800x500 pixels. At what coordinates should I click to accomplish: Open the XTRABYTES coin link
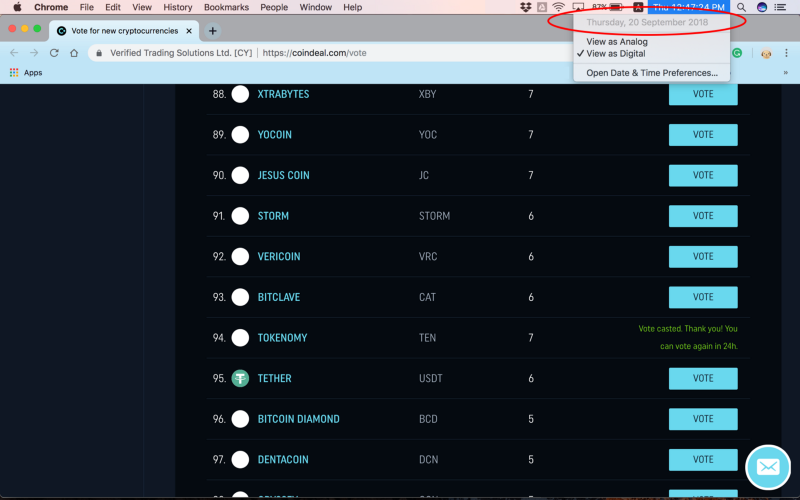tap(283, 94)
